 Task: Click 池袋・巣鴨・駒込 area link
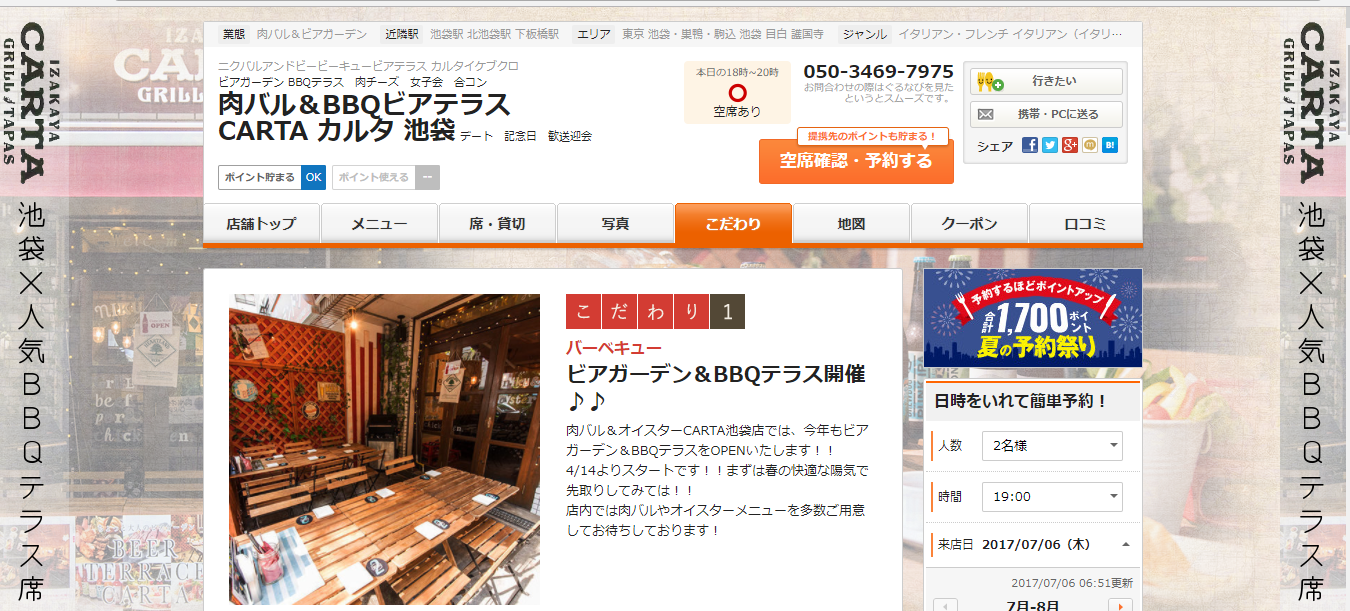click(x=692, y=34)
